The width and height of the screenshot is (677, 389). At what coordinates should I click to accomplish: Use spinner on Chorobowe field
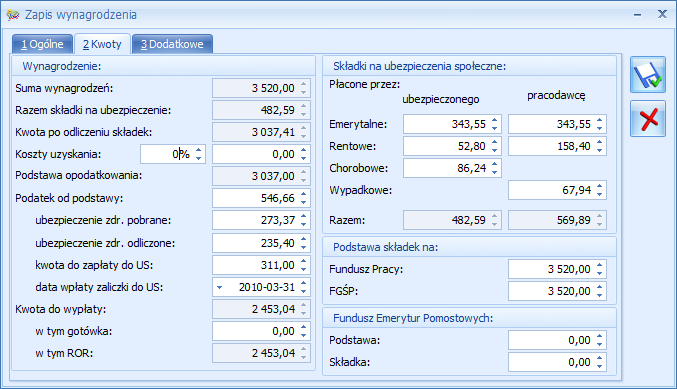[495, 168]
